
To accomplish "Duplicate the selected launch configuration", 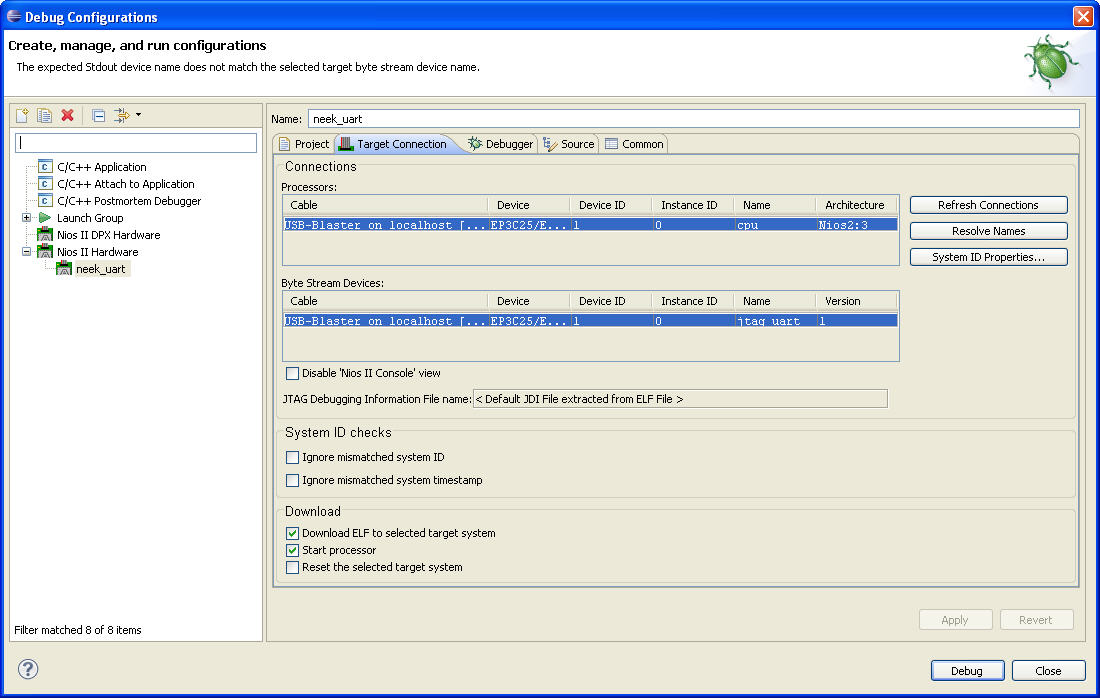I will click(44, 116).
